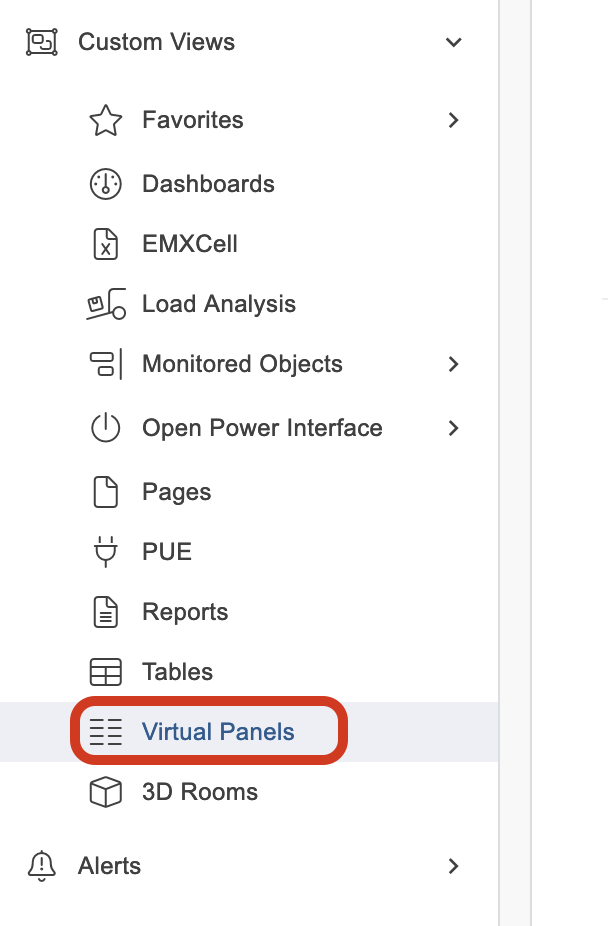Click the Custom Views section icon

[41, 42]
